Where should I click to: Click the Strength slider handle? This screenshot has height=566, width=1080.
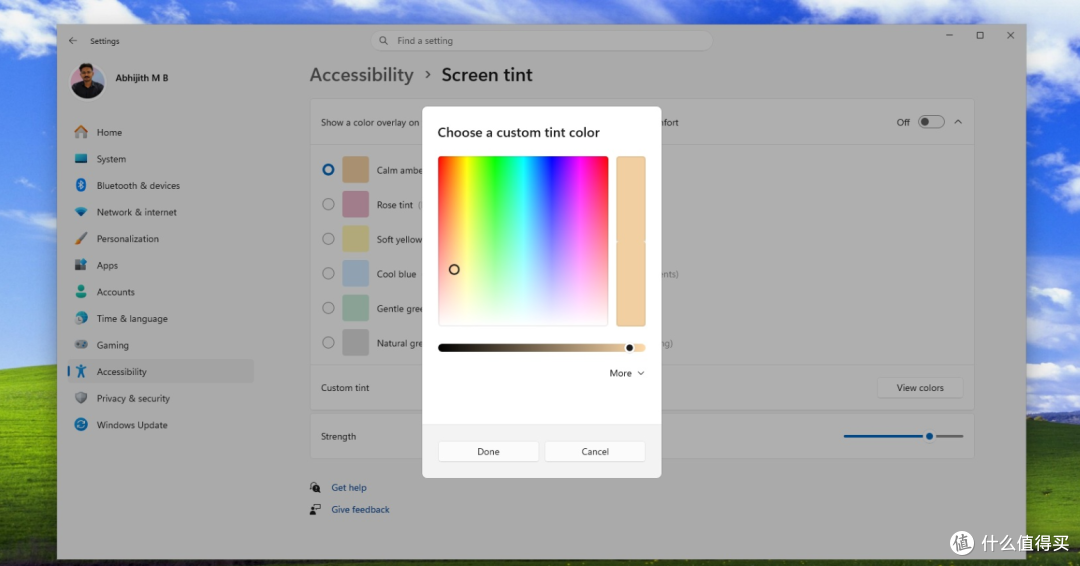coord(929,436)
